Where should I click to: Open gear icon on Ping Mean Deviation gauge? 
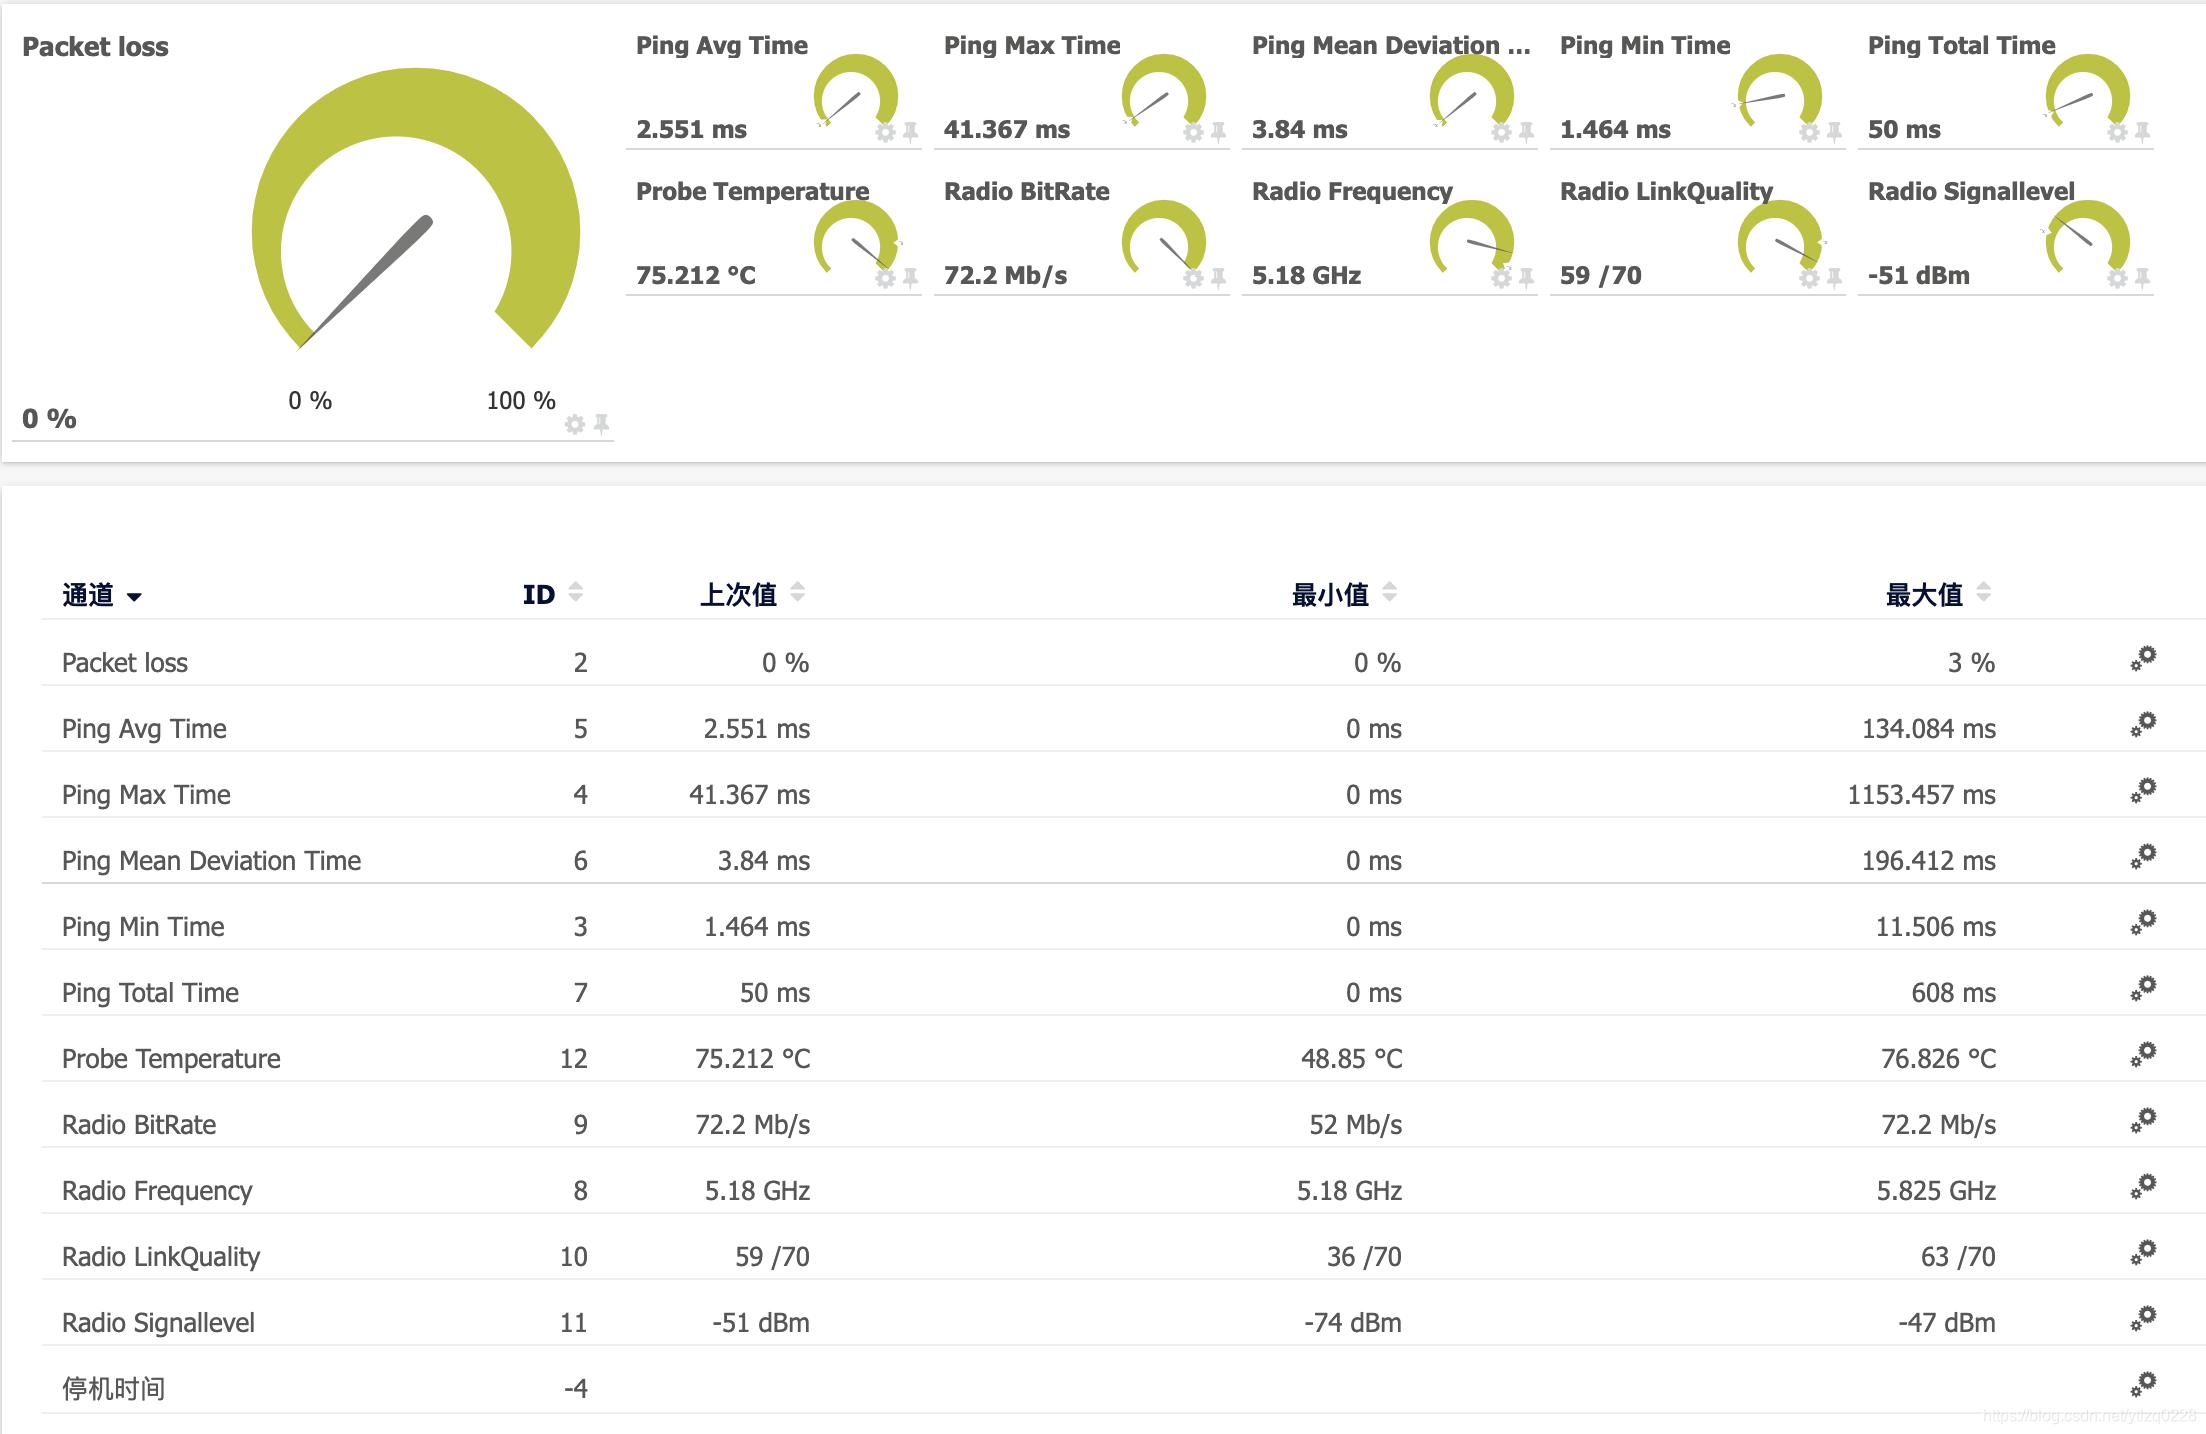click(x=1501, y=131)
